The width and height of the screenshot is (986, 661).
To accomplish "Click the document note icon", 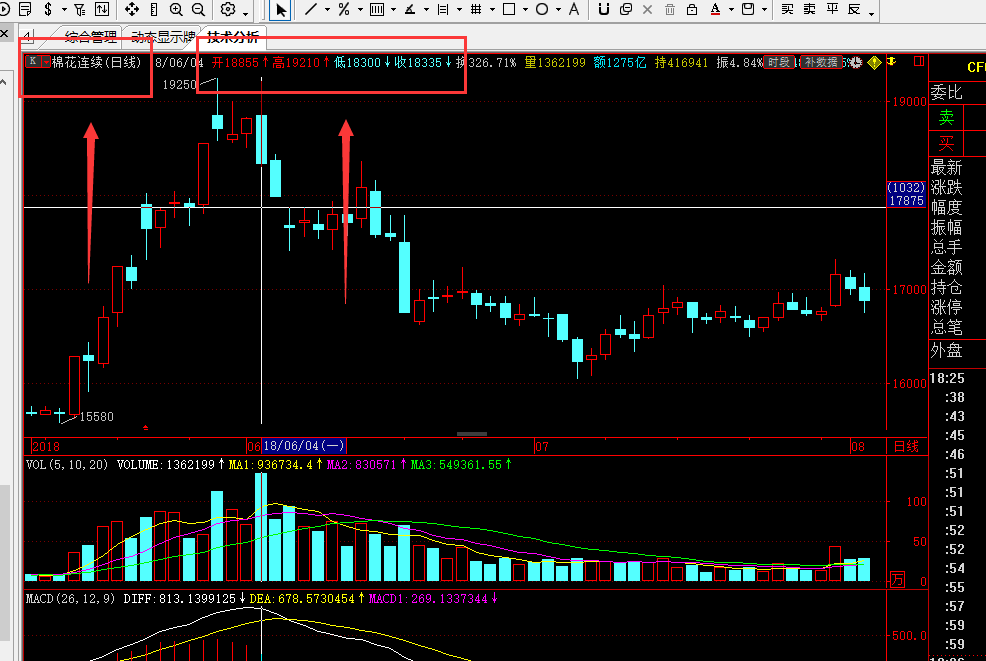I will 26,9.
